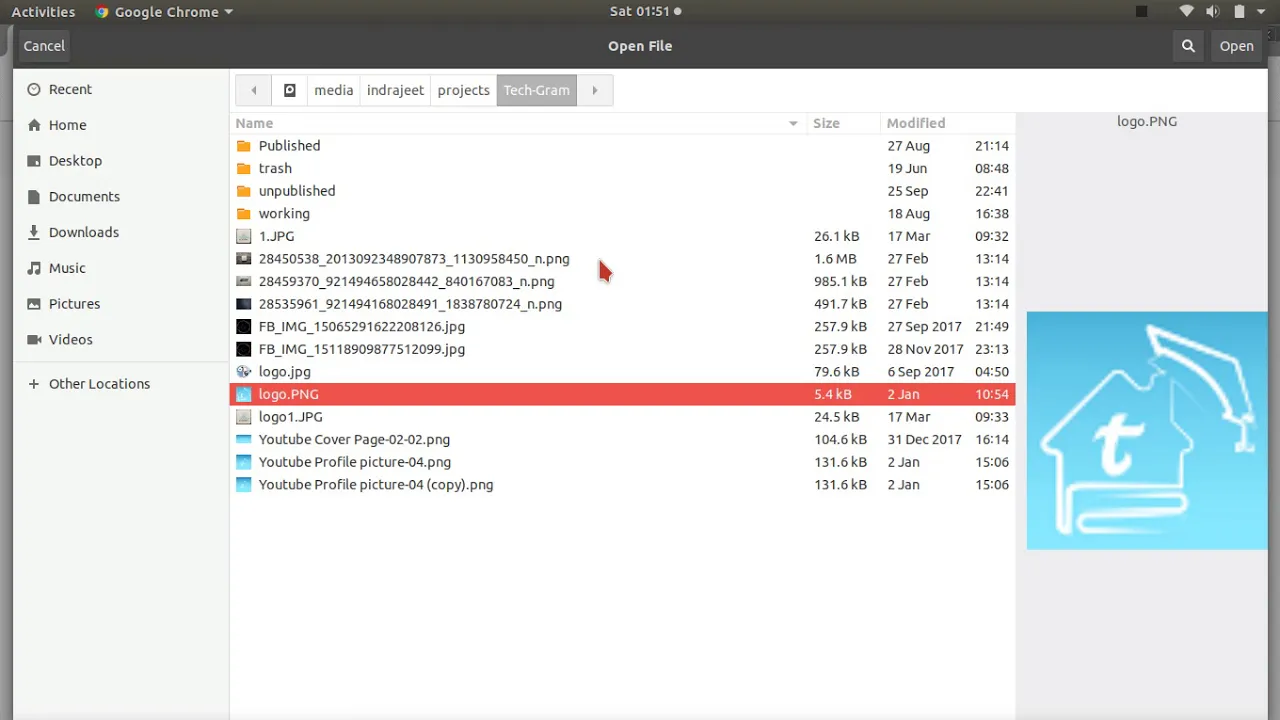Image resolution: width=1280 pixels, height=720 pixels.
Task: Select file 28459370_921494658028442_840167083_n.png
Action: click(x=622, y=282)
